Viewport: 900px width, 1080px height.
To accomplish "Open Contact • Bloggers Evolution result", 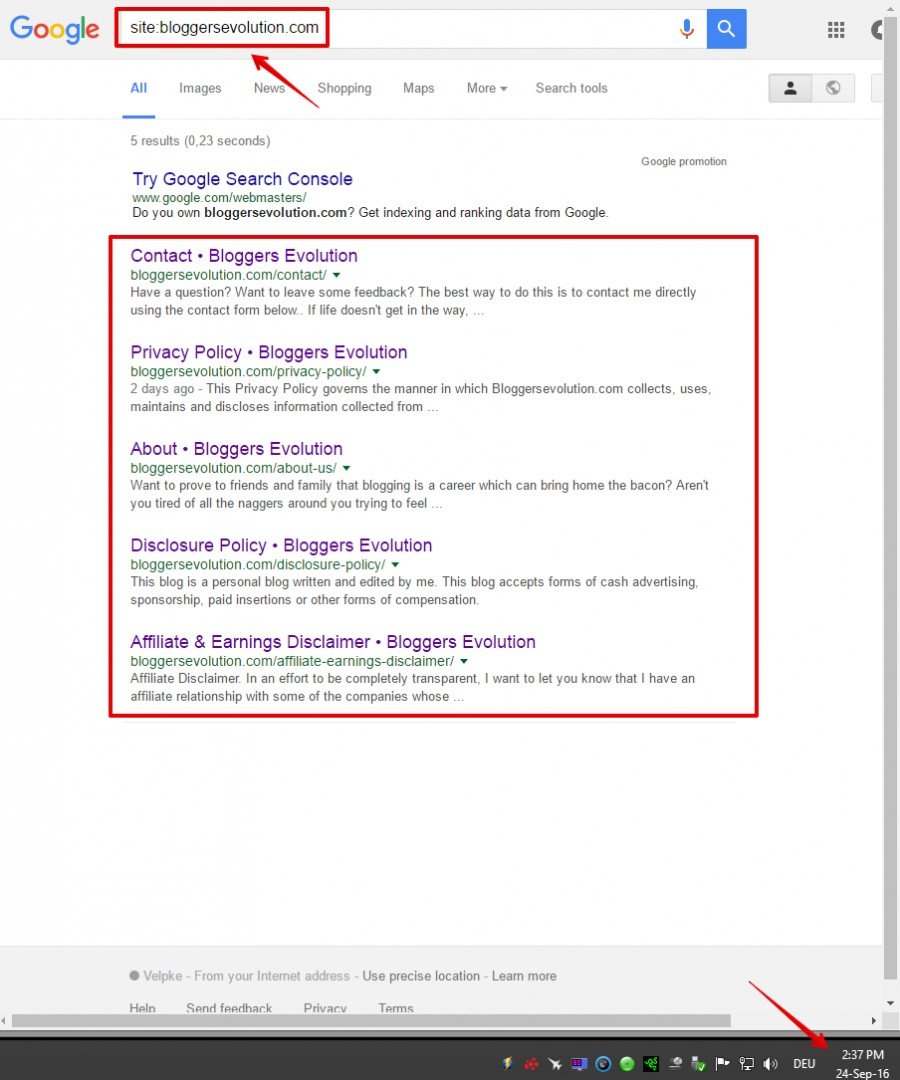I will (x=244, y=256).
